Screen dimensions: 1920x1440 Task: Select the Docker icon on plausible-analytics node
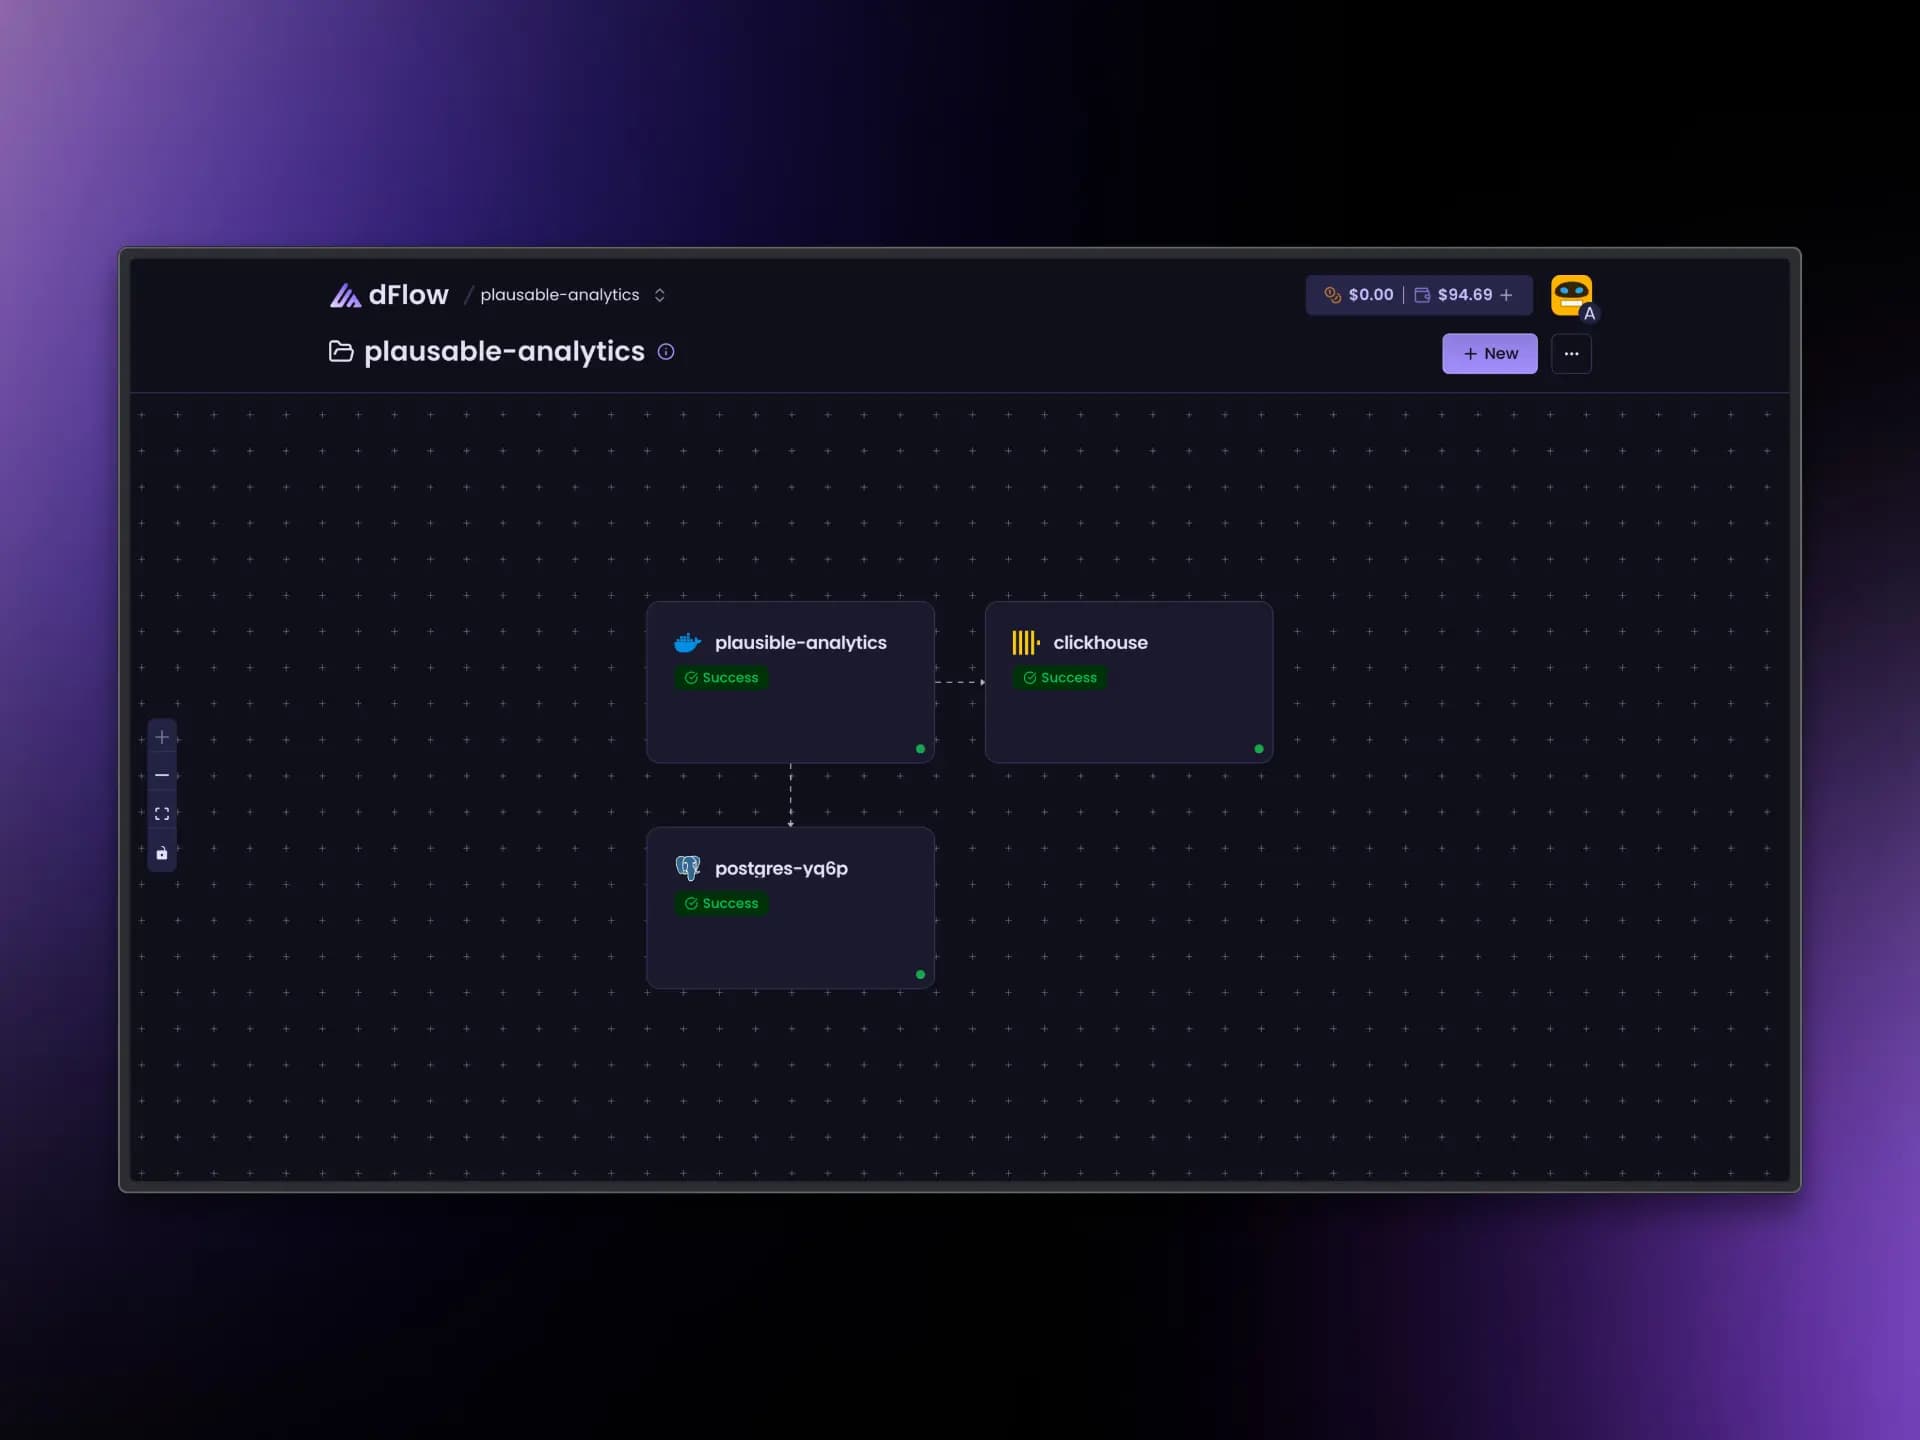coord(687,643)
